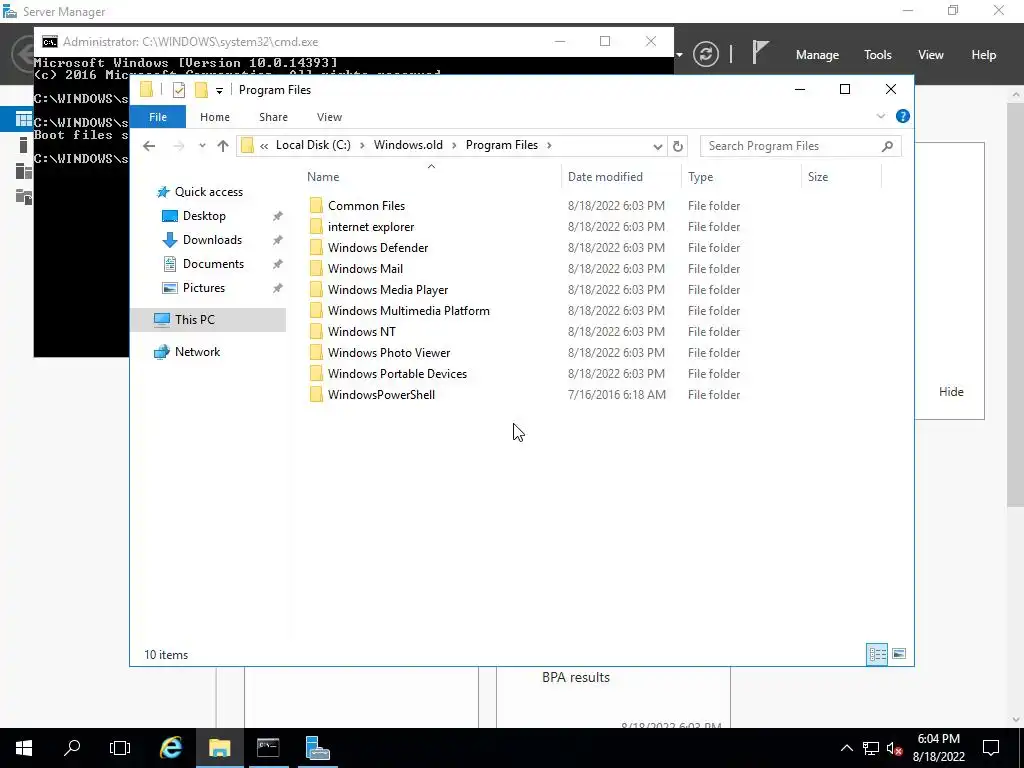The height and width of the screenshot is (768, 1024).
Task: Show hidden breadcrumb path chevrons
Action: click(264, 146)
